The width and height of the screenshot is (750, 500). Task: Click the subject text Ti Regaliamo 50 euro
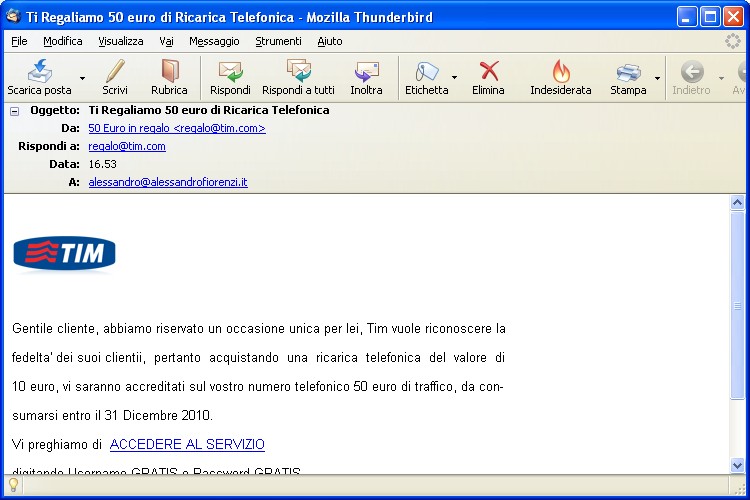click(209, 110)
